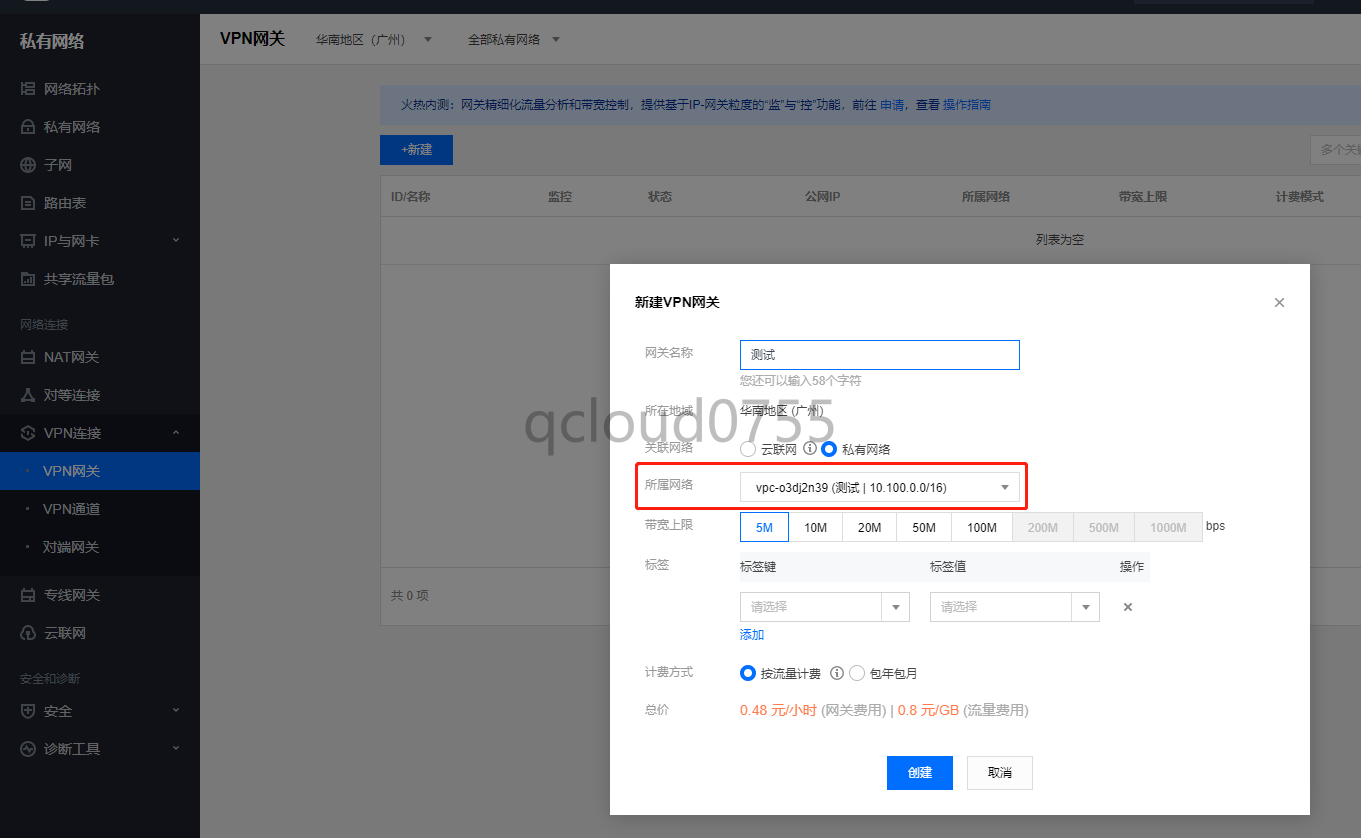Choose 包年包月 billing radio button

point(857,673)
